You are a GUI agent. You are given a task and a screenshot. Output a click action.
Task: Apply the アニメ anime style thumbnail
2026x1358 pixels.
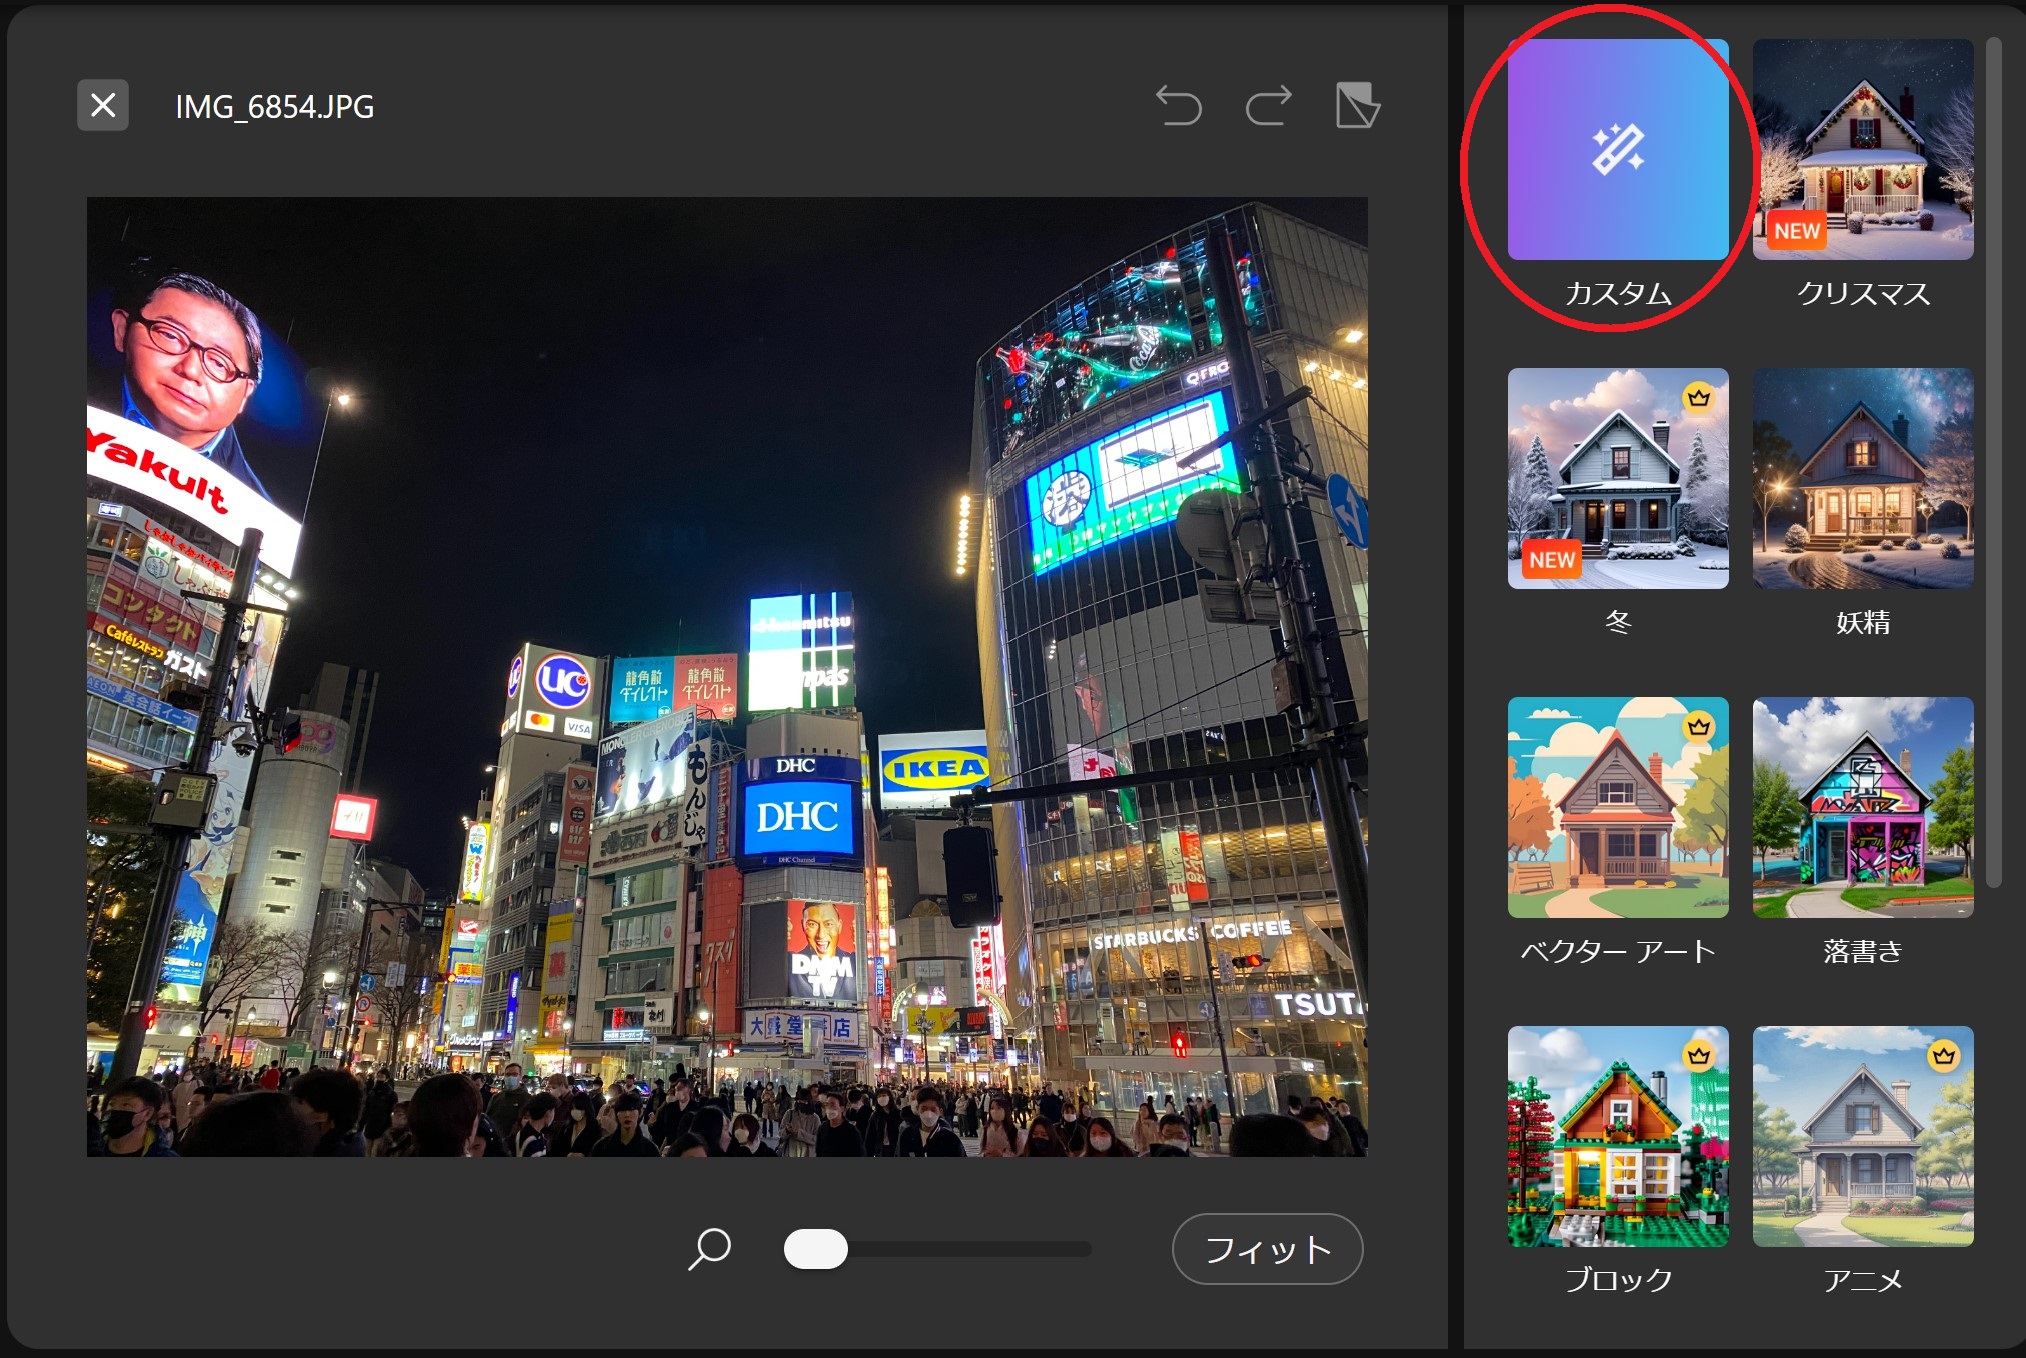(x=1862, y=1136)
